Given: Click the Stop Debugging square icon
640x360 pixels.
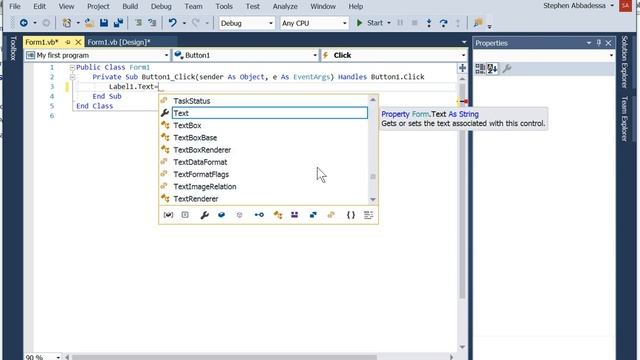Looking at the screenshot, I should click(414, 23).
